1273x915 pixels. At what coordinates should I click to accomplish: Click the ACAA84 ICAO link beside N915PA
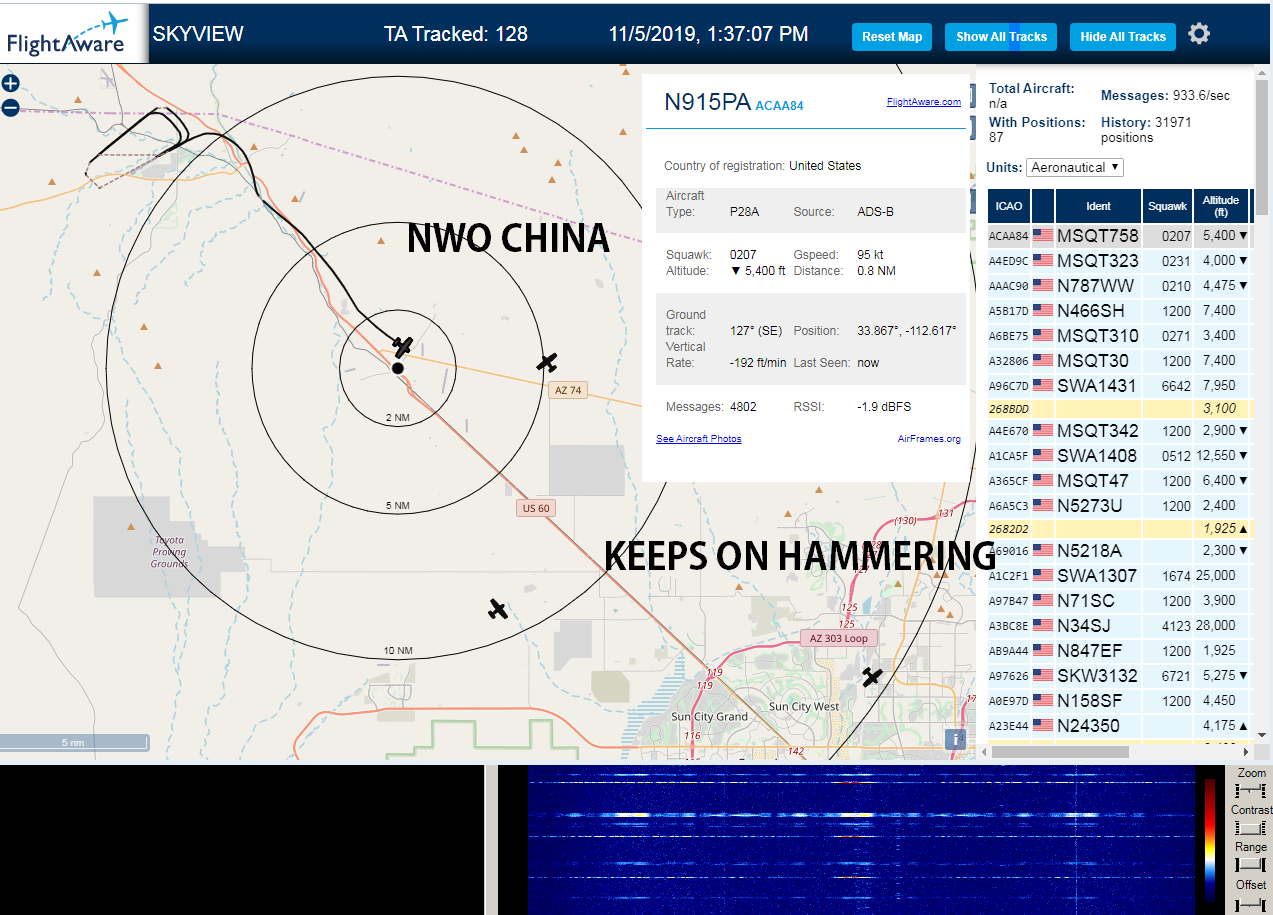[x=779, y=105]
